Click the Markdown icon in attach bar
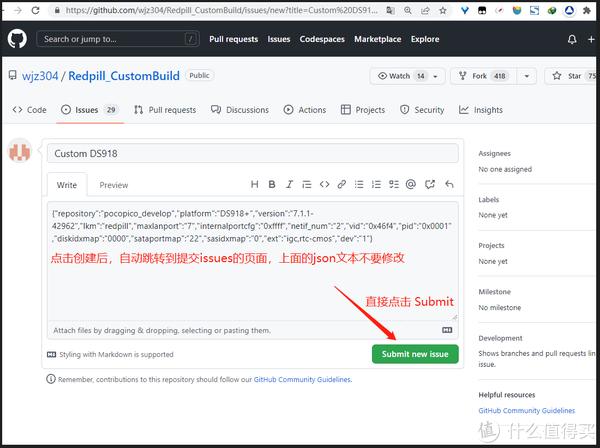The width and height of the screenshot is (600, 448). click(x=447, y=330)
